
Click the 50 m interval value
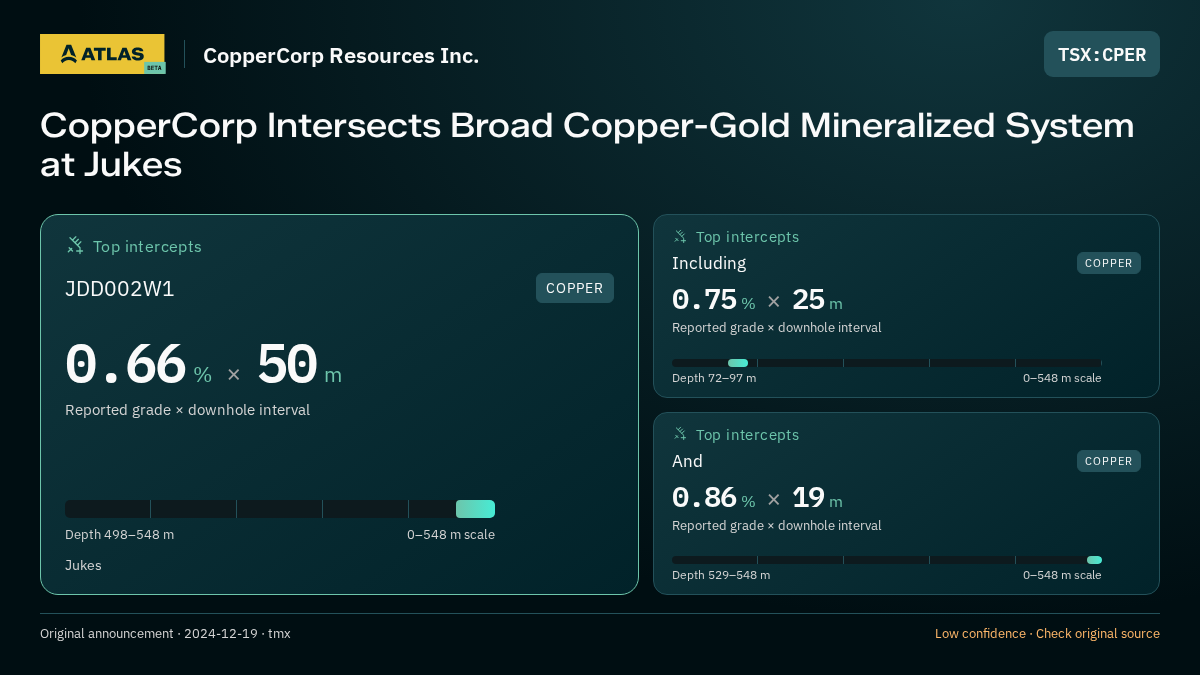tap(299, 365)
